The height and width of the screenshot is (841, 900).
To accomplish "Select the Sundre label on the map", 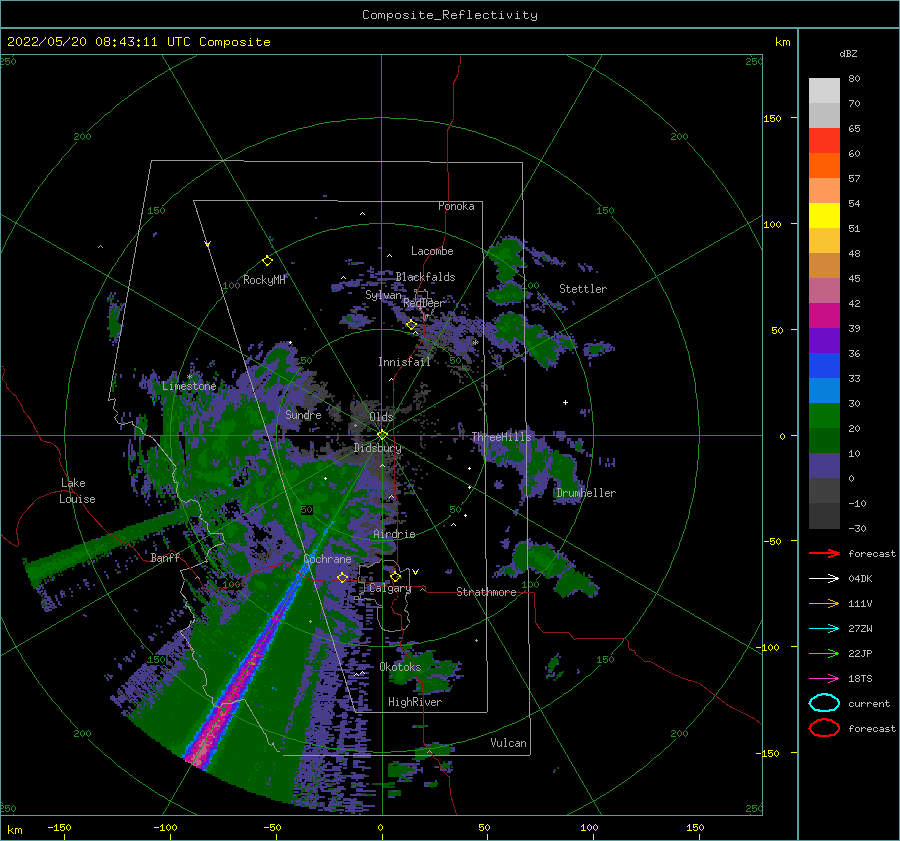I will point(303,414).
